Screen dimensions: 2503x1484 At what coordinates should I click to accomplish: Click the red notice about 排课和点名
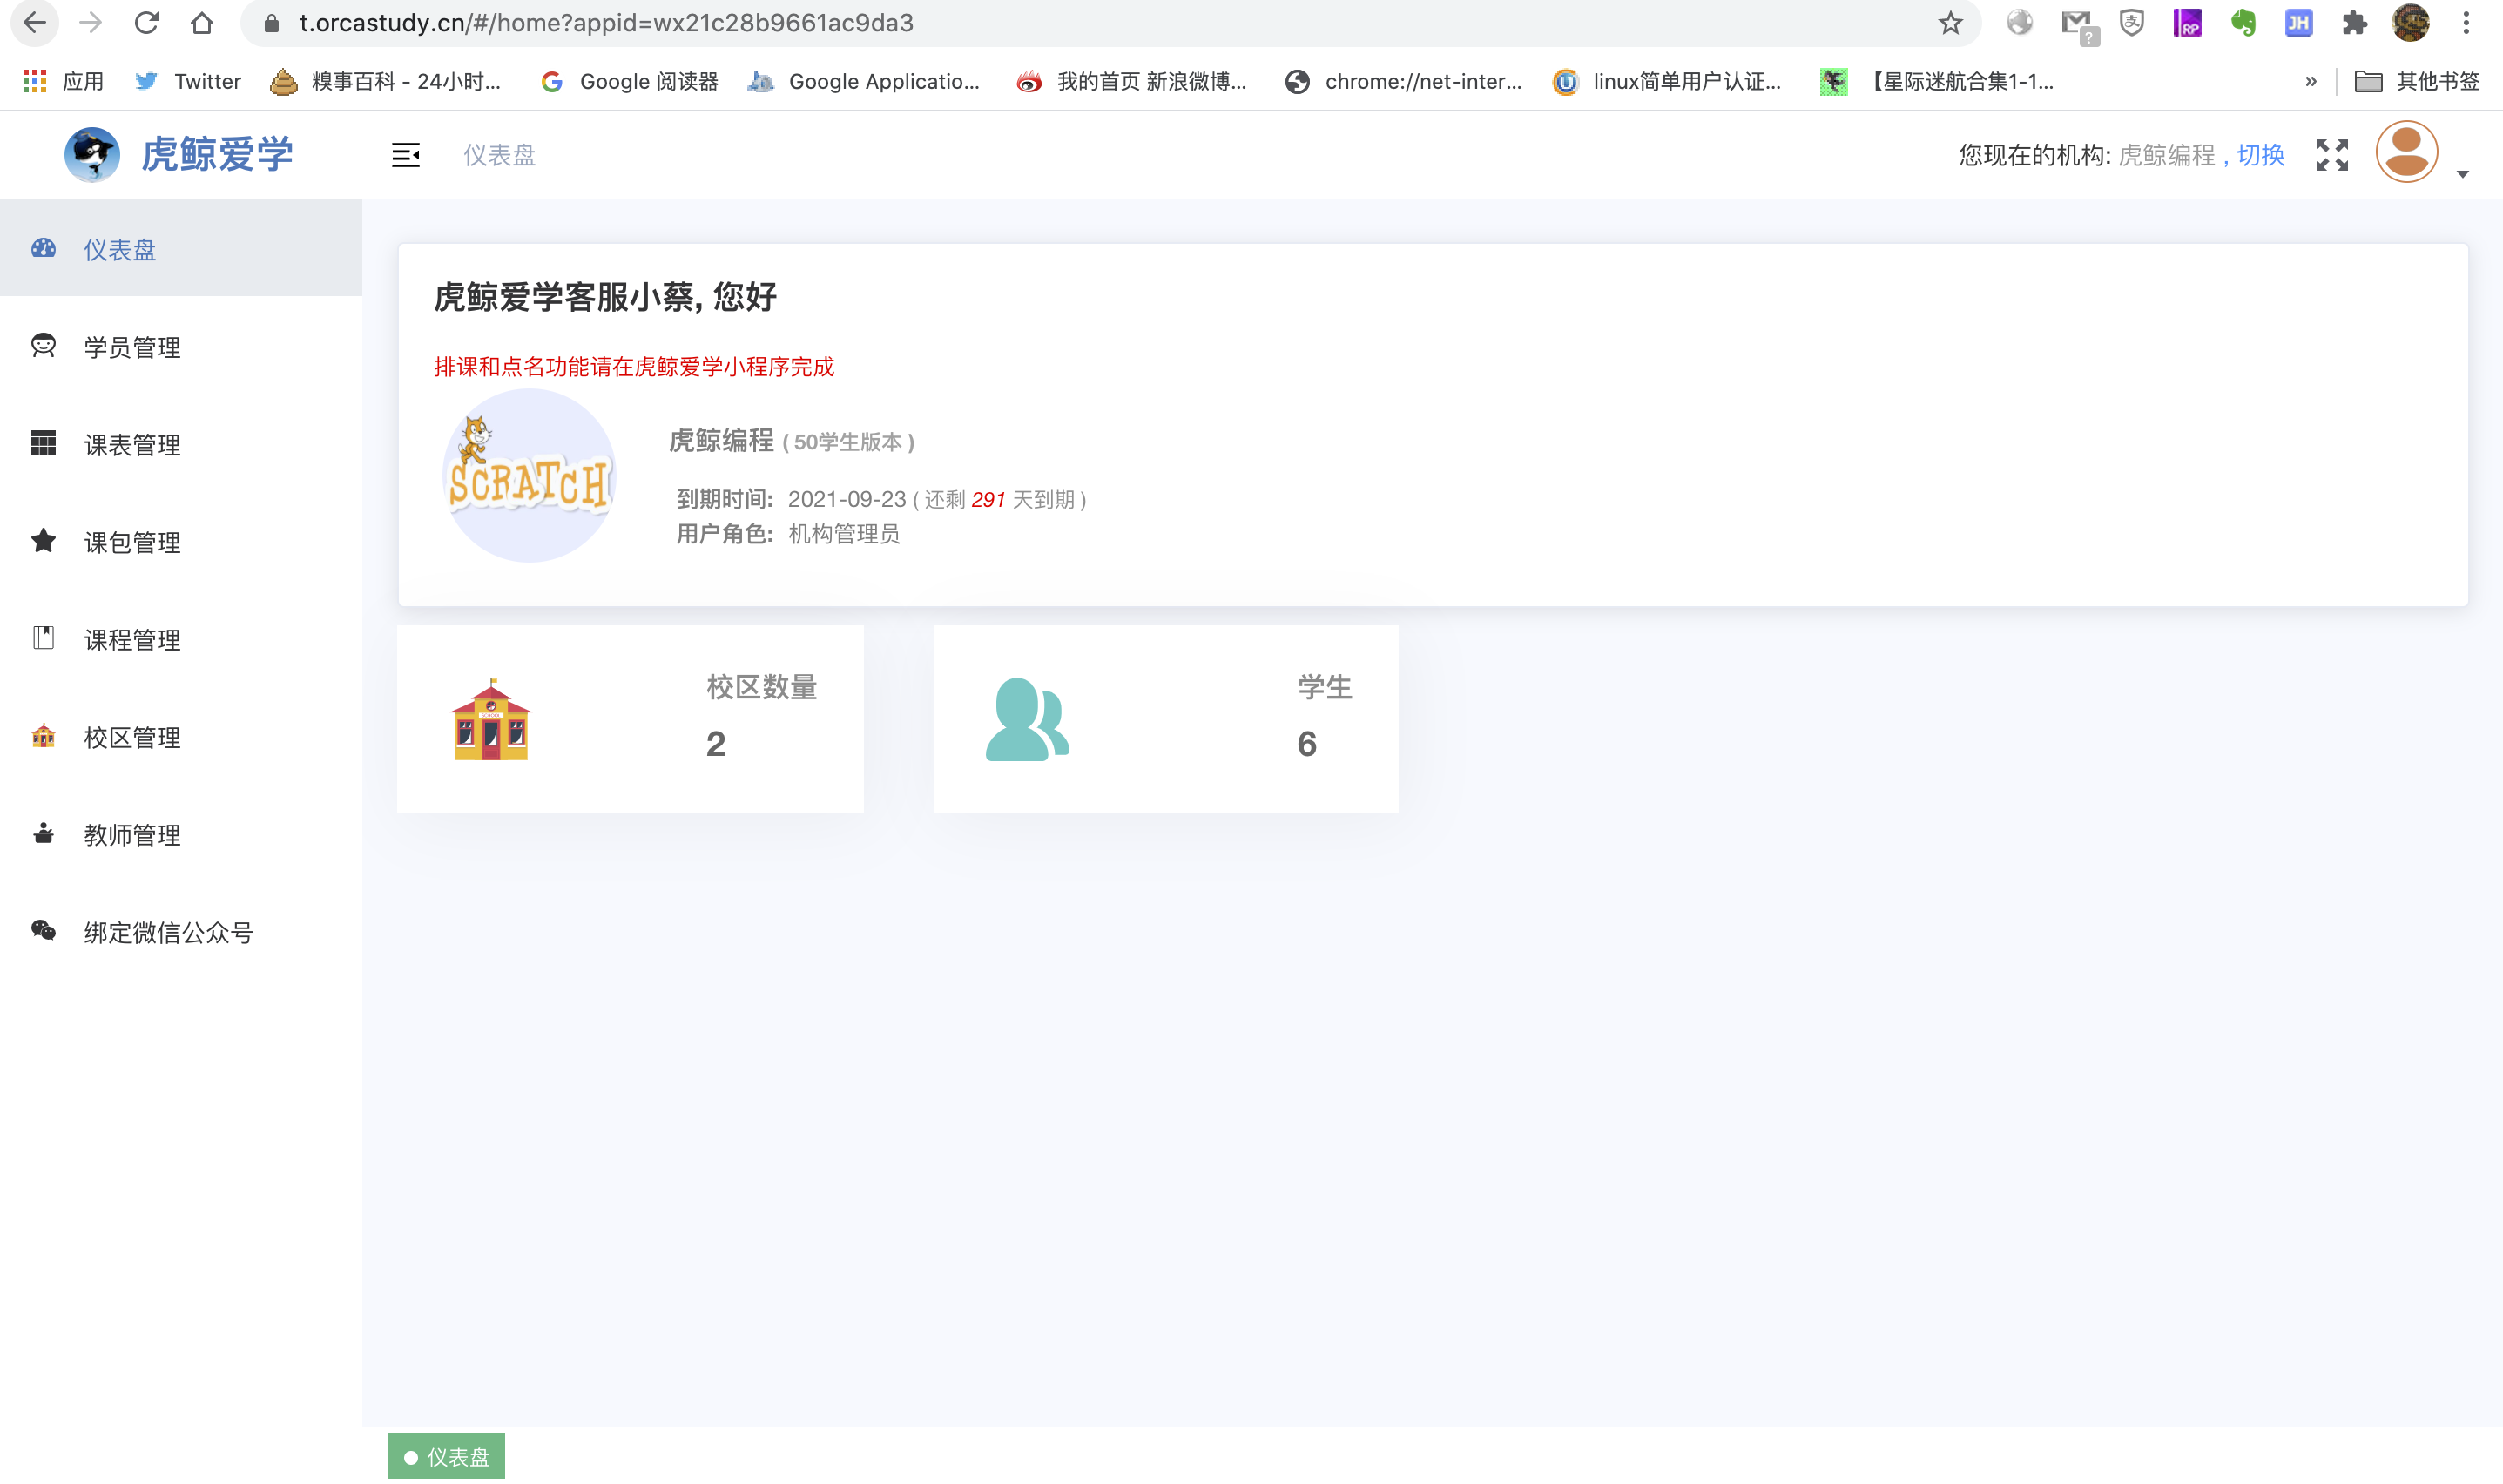[x=634, y=366]
